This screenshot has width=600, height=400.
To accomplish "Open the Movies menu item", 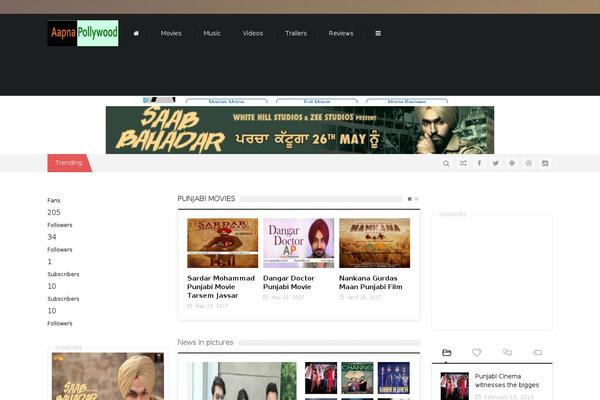I will 171,33.
